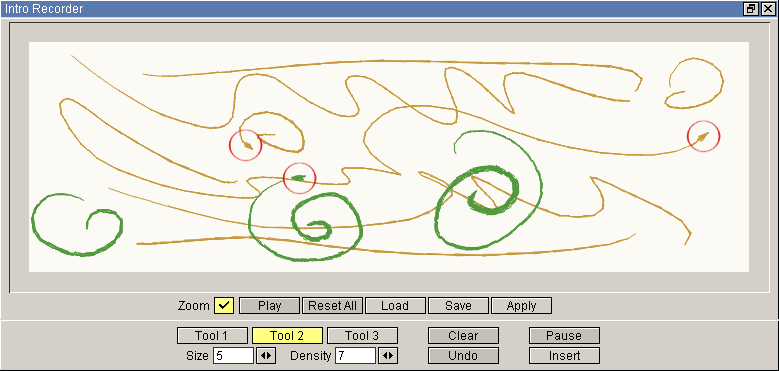The height and width of the screenshot is (371, 779).
Task: Click the red circle marker on the right arrow
Action: pyautogui.click(x=703, y=136)
